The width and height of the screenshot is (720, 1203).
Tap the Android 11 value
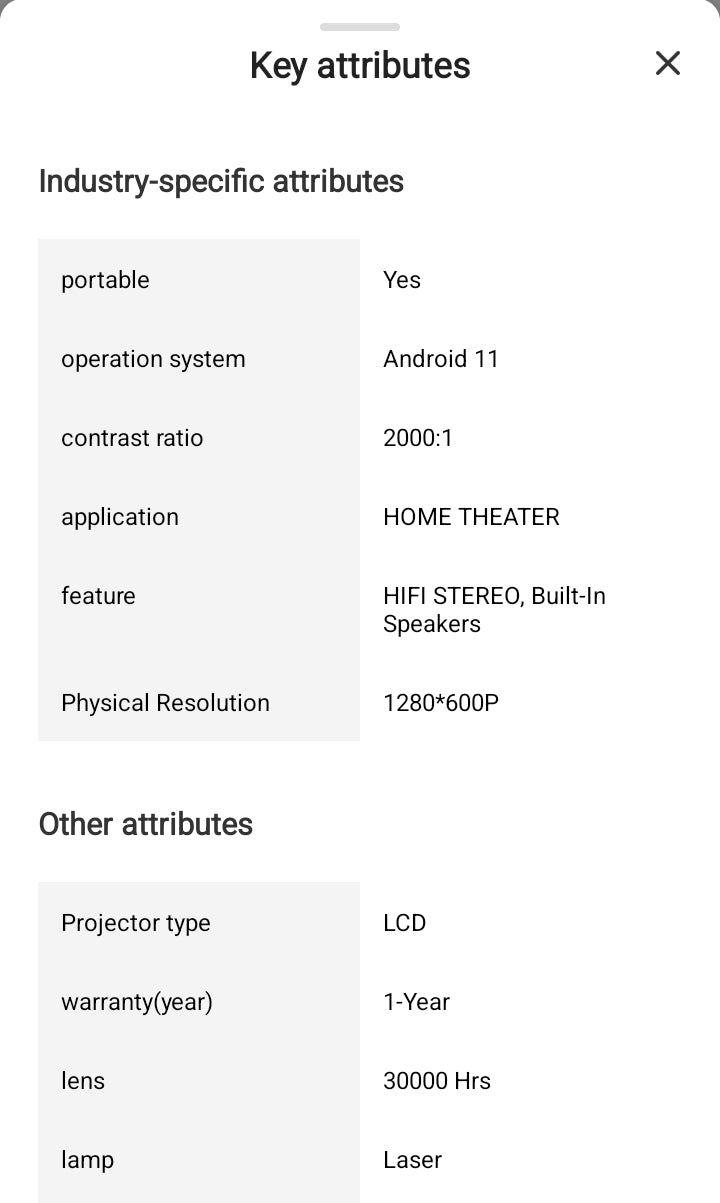440,359
